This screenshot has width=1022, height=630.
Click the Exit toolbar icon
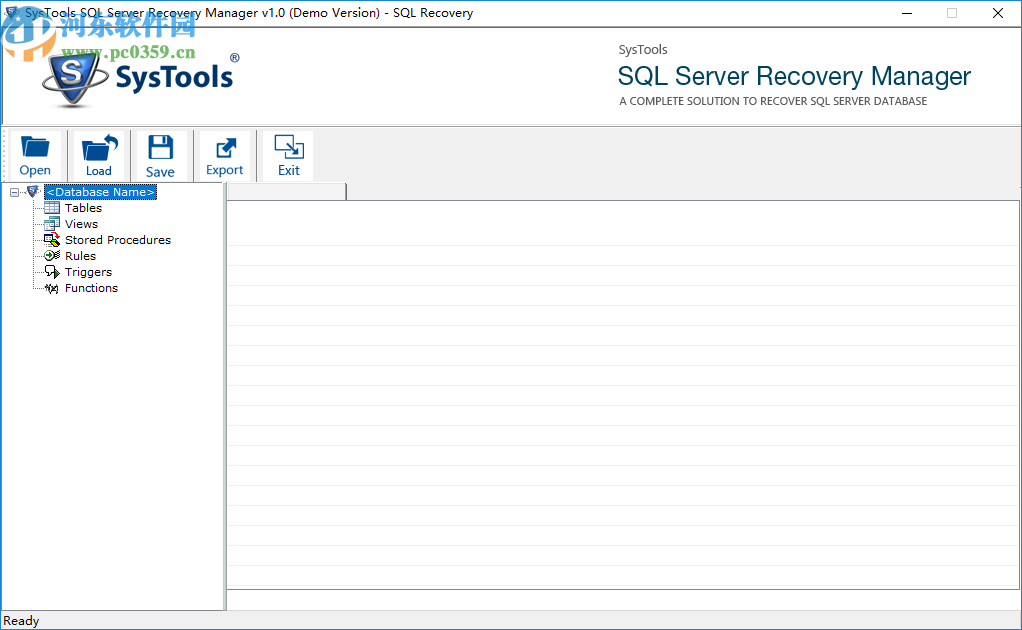287,148
